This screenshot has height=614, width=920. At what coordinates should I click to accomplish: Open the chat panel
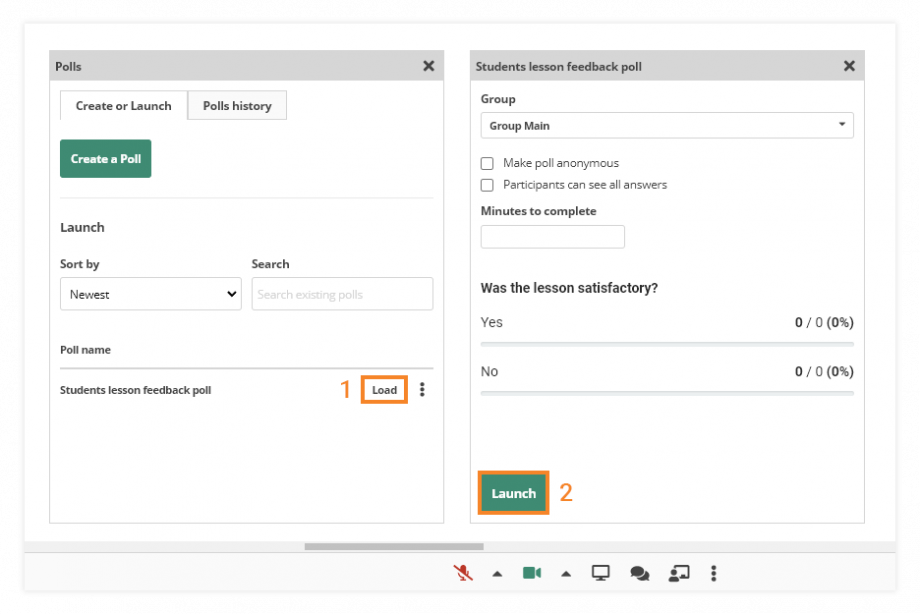[x=639, y=573]
